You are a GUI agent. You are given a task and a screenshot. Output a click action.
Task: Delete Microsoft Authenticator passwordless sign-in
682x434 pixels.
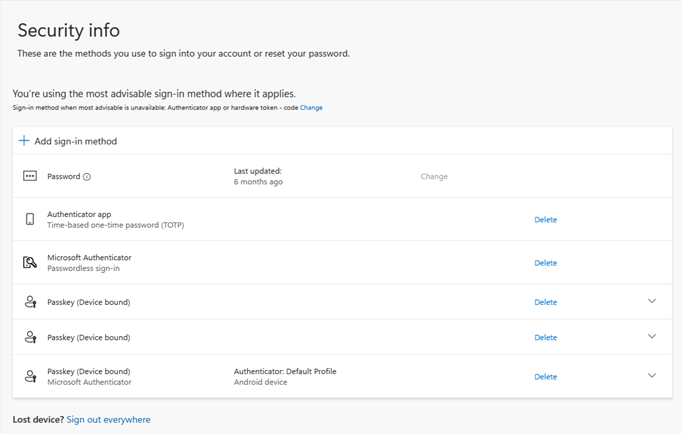545,263
